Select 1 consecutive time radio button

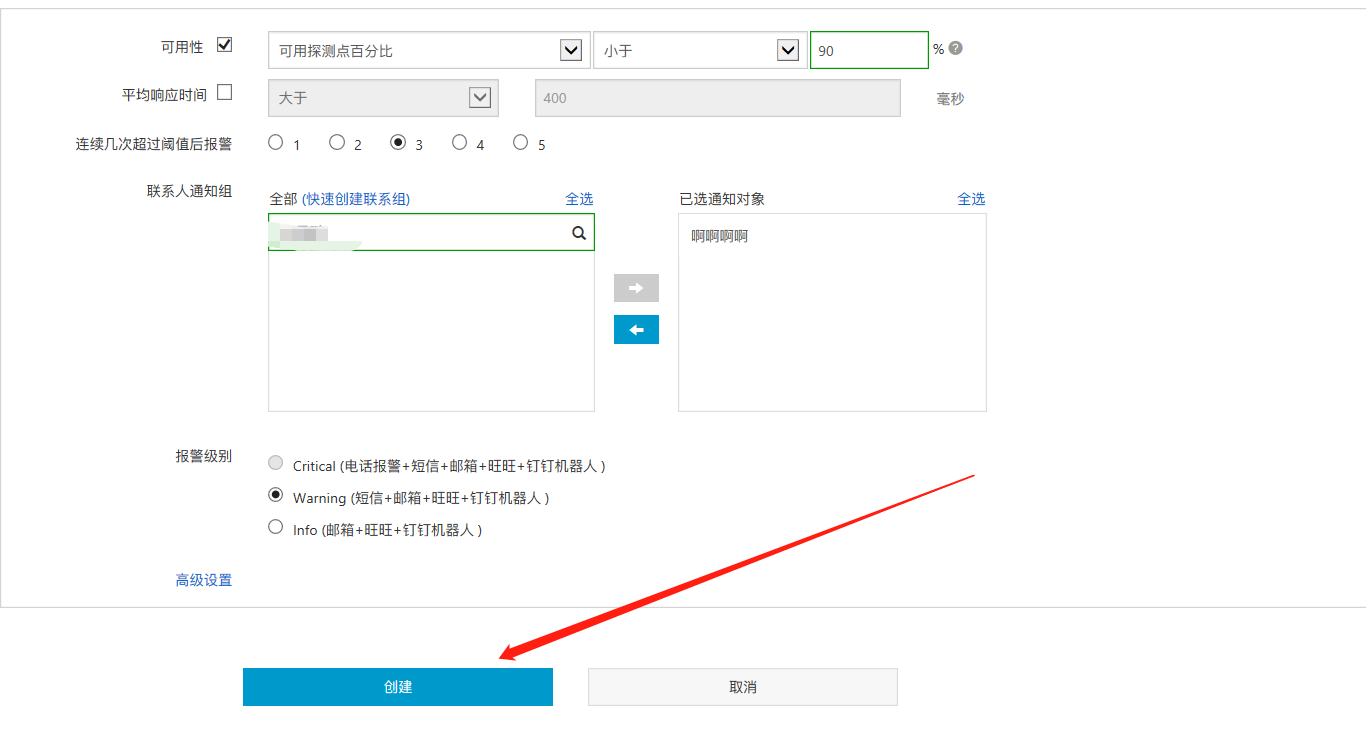[x=276, y=142]
